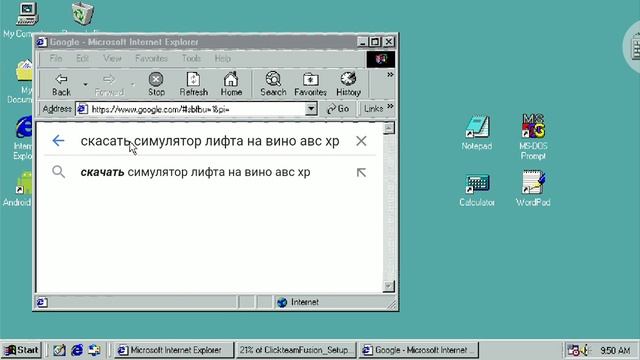640x360 pixels.
Task: Click the volume icon in the system tray
Action: [586, 350]
